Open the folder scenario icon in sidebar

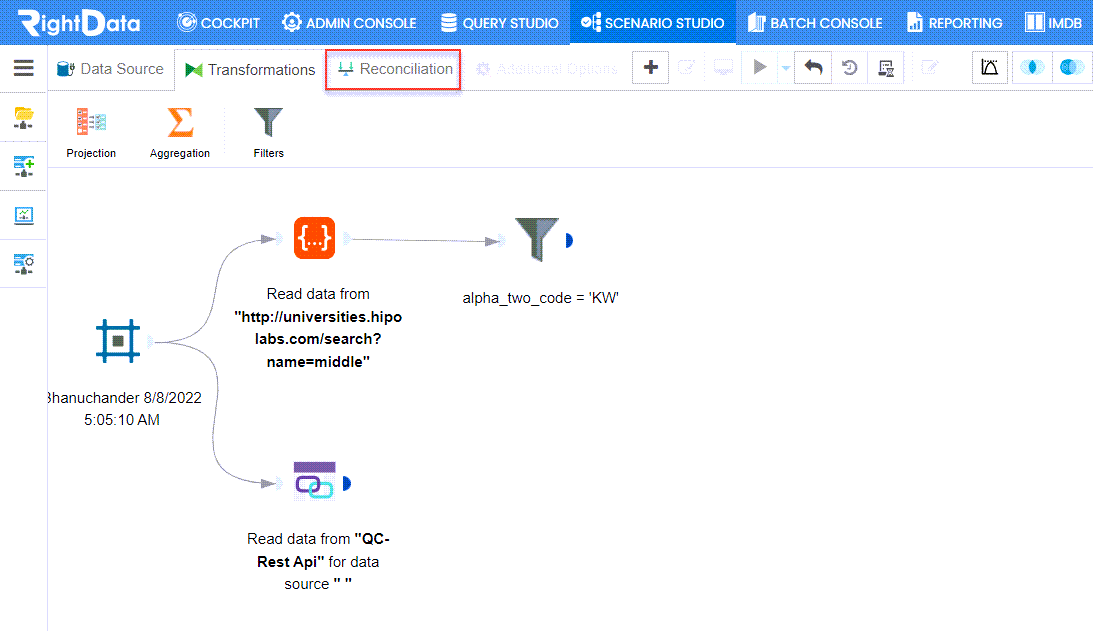coord(24,118)
